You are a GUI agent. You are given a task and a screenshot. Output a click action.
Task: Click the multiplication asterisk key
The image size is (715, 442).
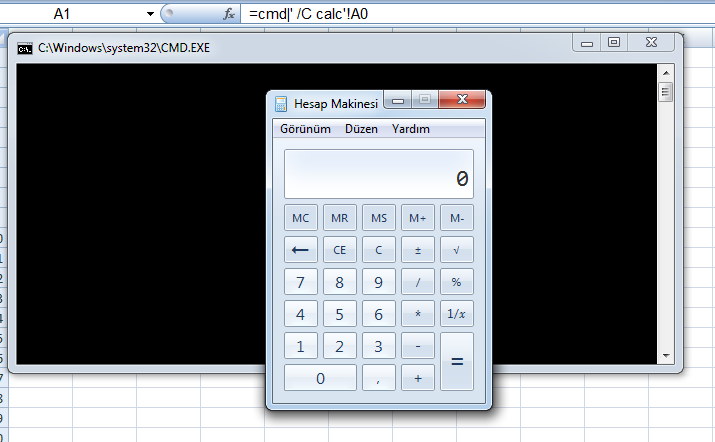pos(418,314)
